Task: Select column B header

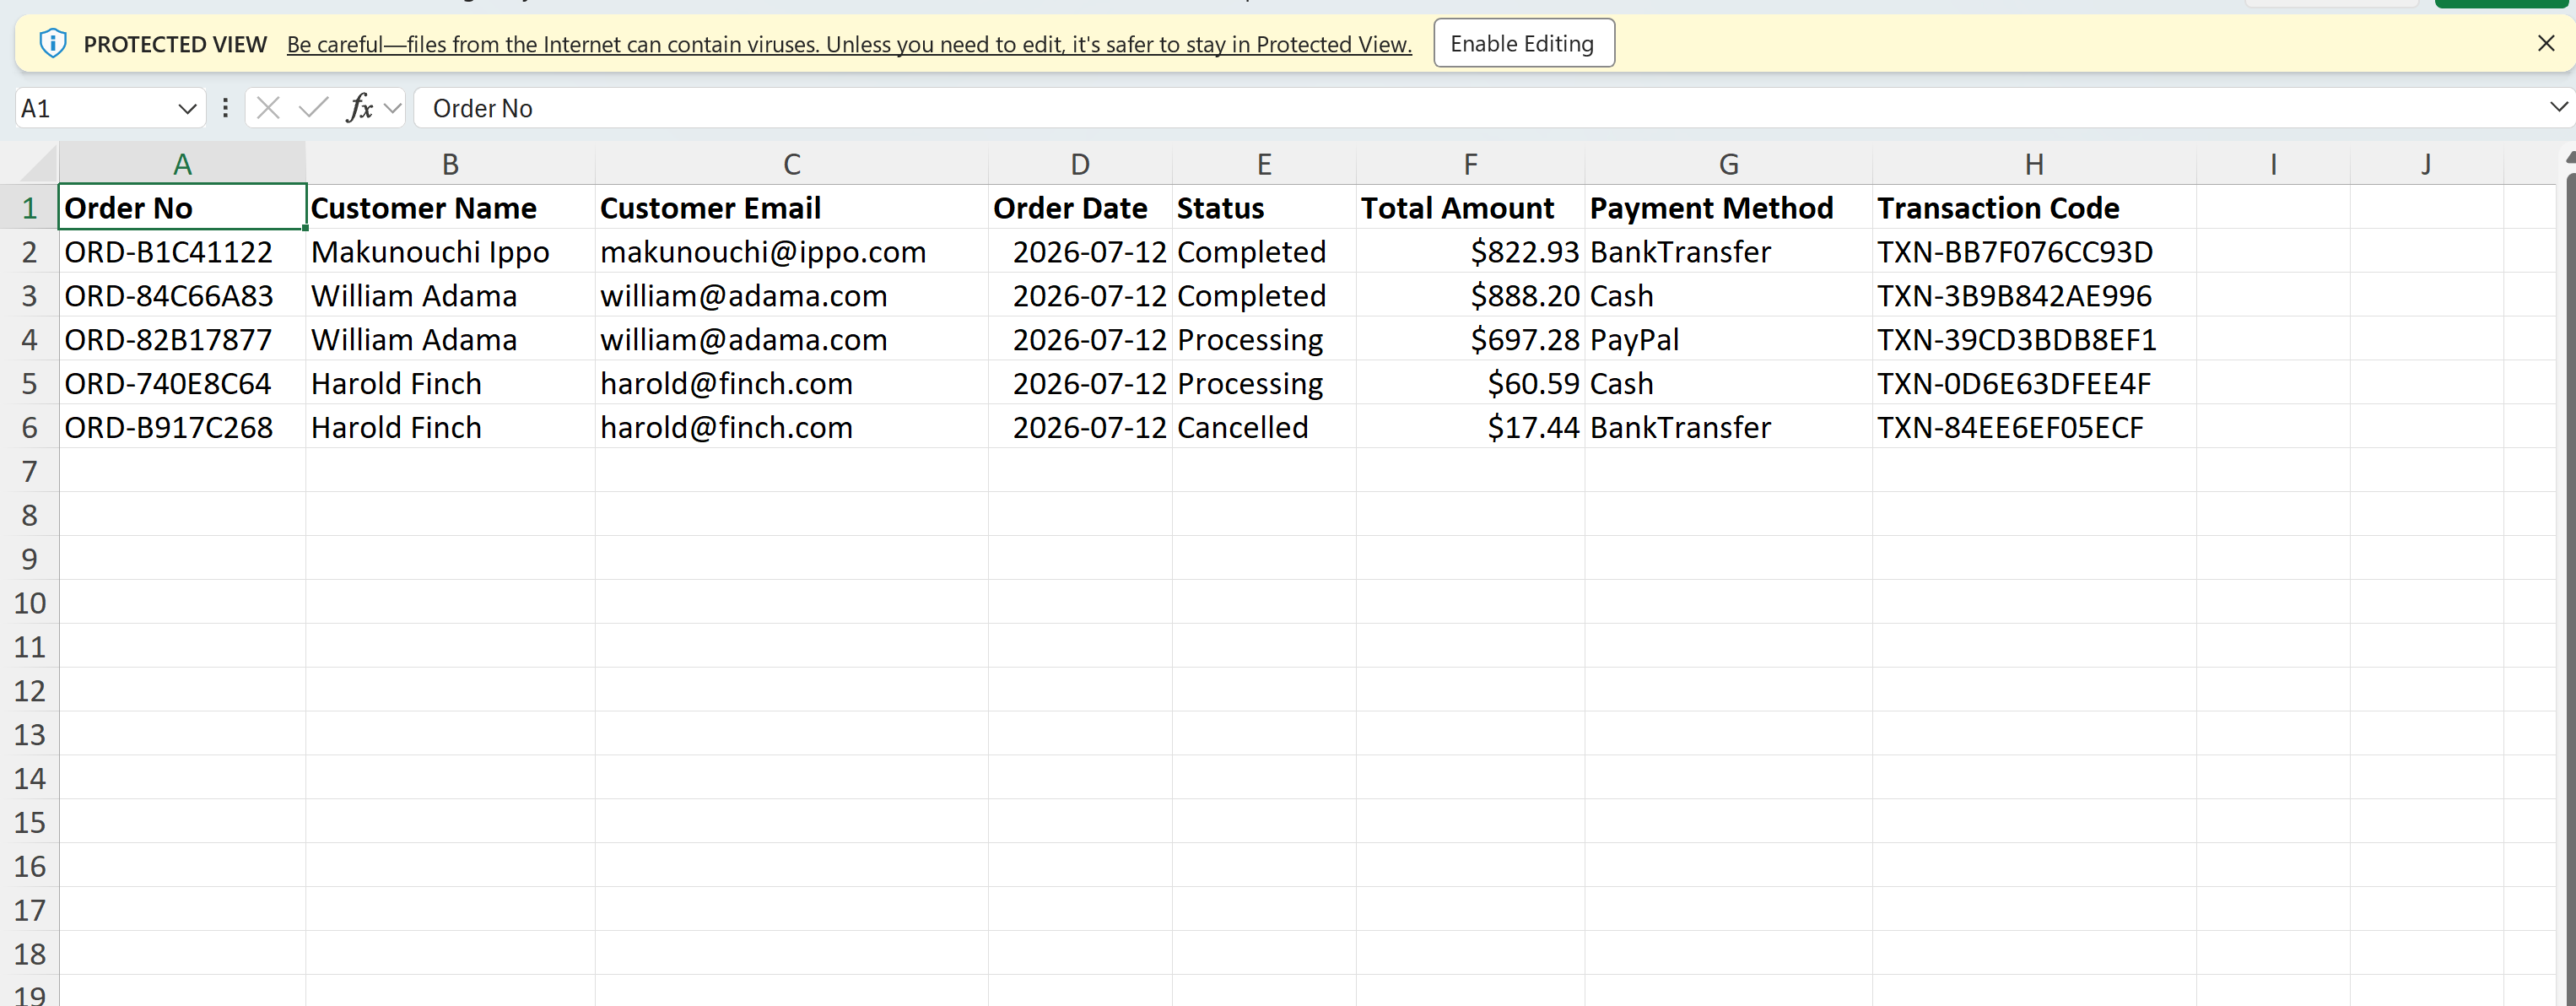Action: click(x=450, y=163)
